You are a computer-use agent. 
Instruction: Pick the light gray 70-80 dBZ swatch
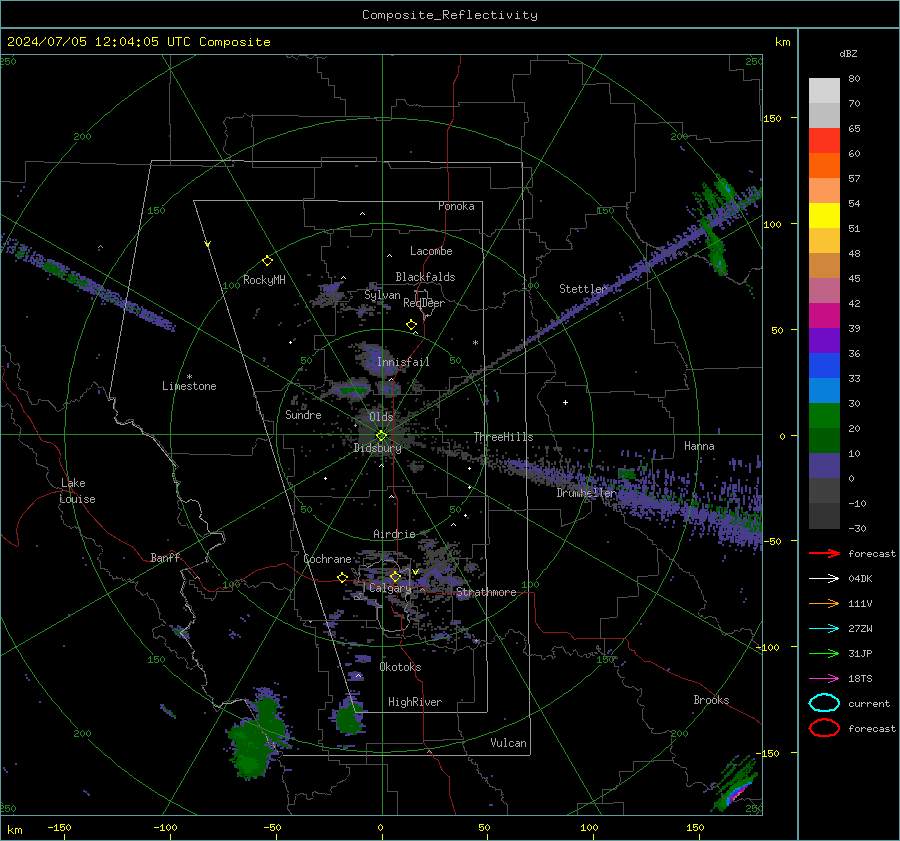[824, 91]
